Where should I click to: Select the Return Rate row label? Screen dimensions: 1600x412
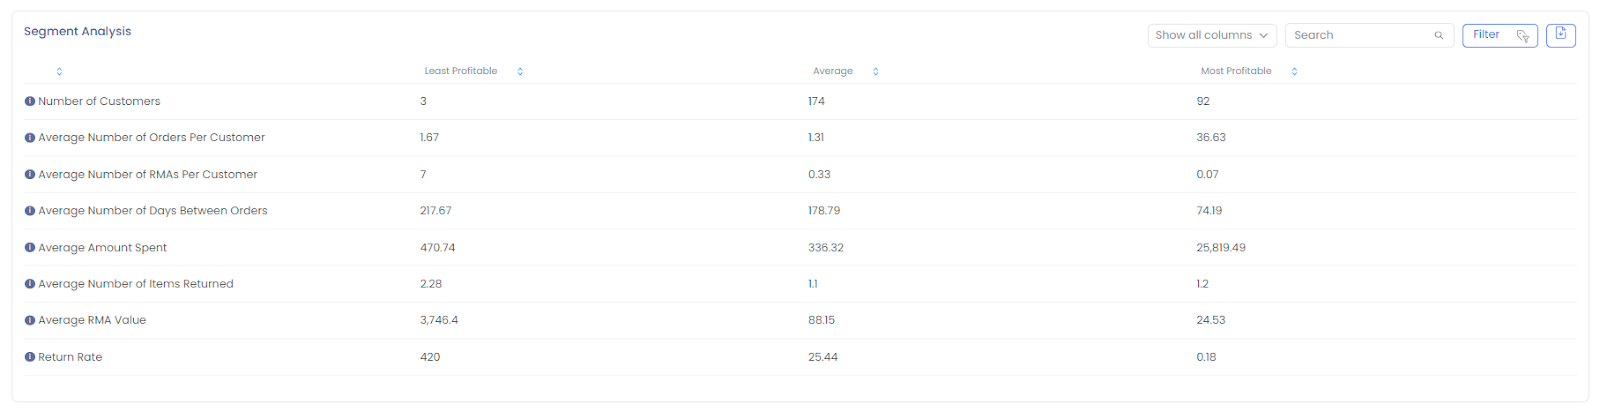70,357
